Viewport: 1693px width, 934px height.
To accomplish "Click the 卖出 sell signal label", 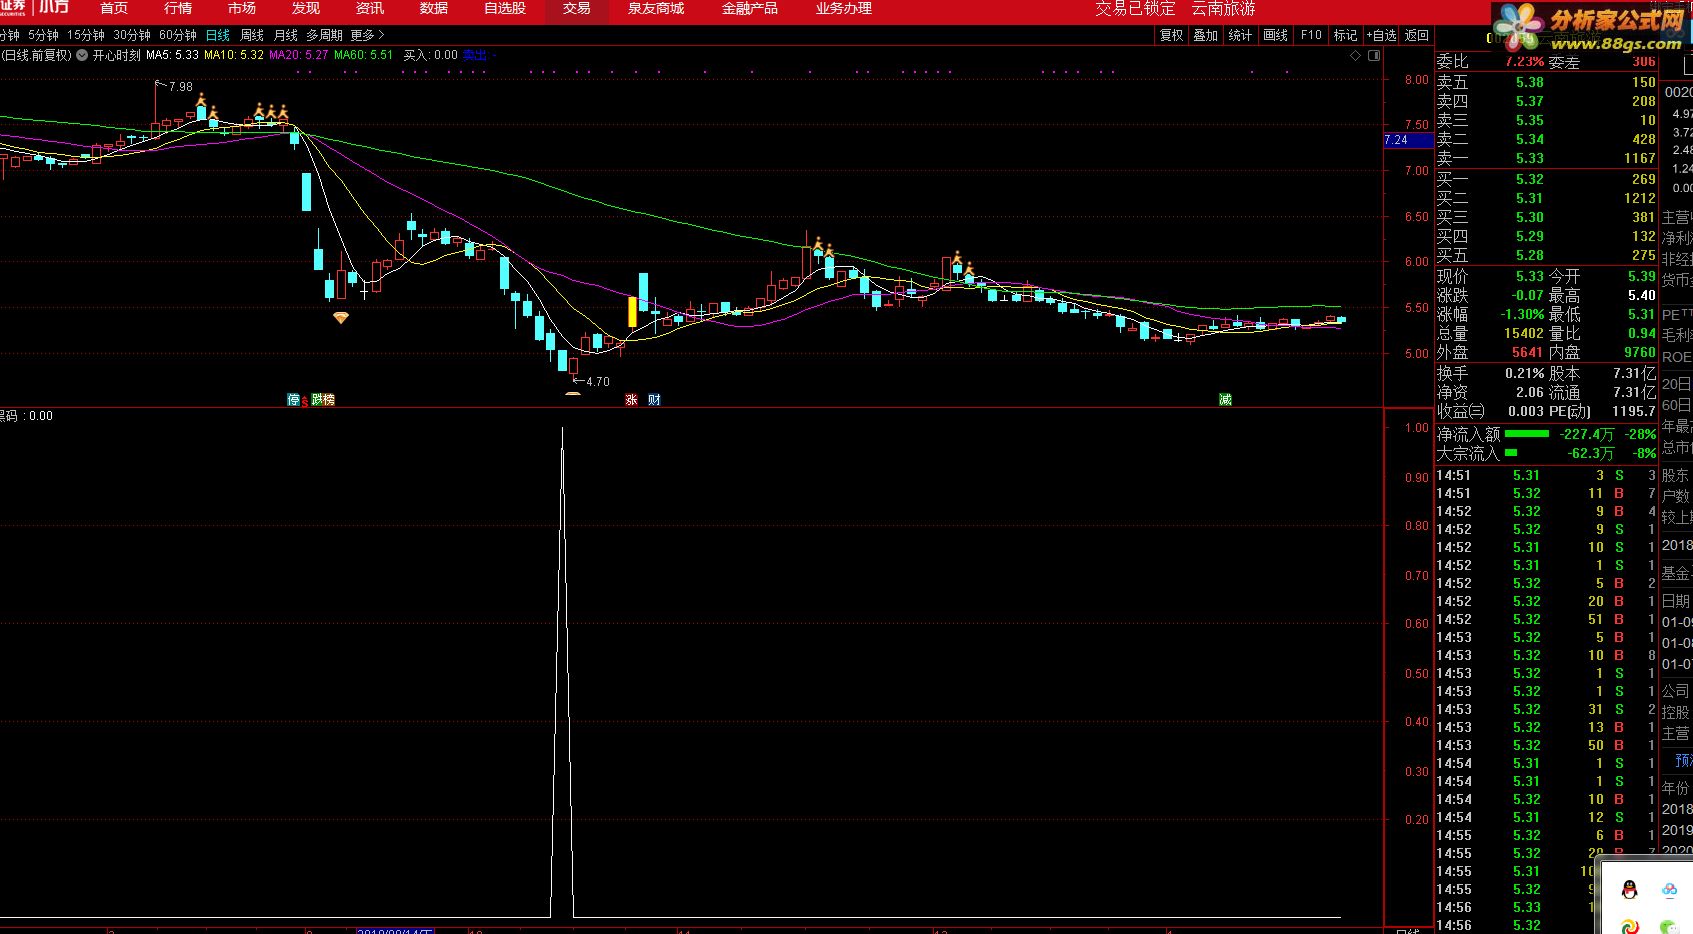I will 475,56.
